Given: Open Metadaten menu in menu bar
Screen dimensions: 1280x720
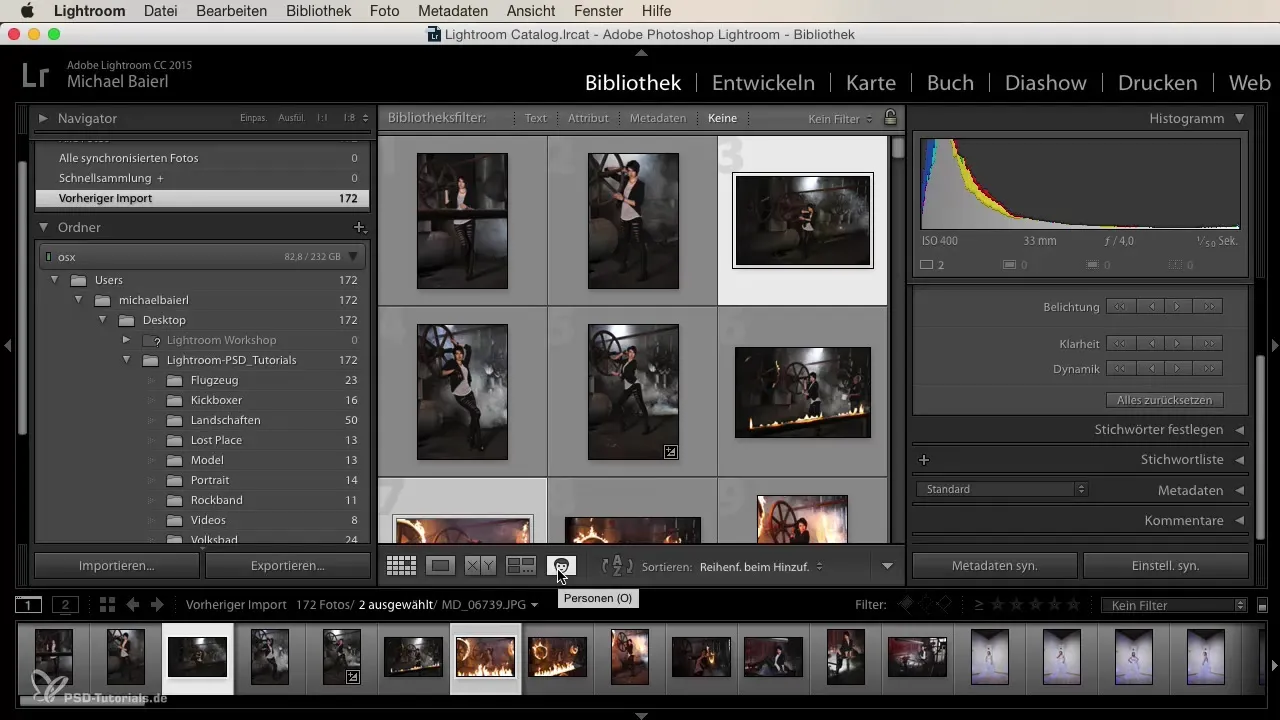Looking at the screenshot, I should pos(453,11).
